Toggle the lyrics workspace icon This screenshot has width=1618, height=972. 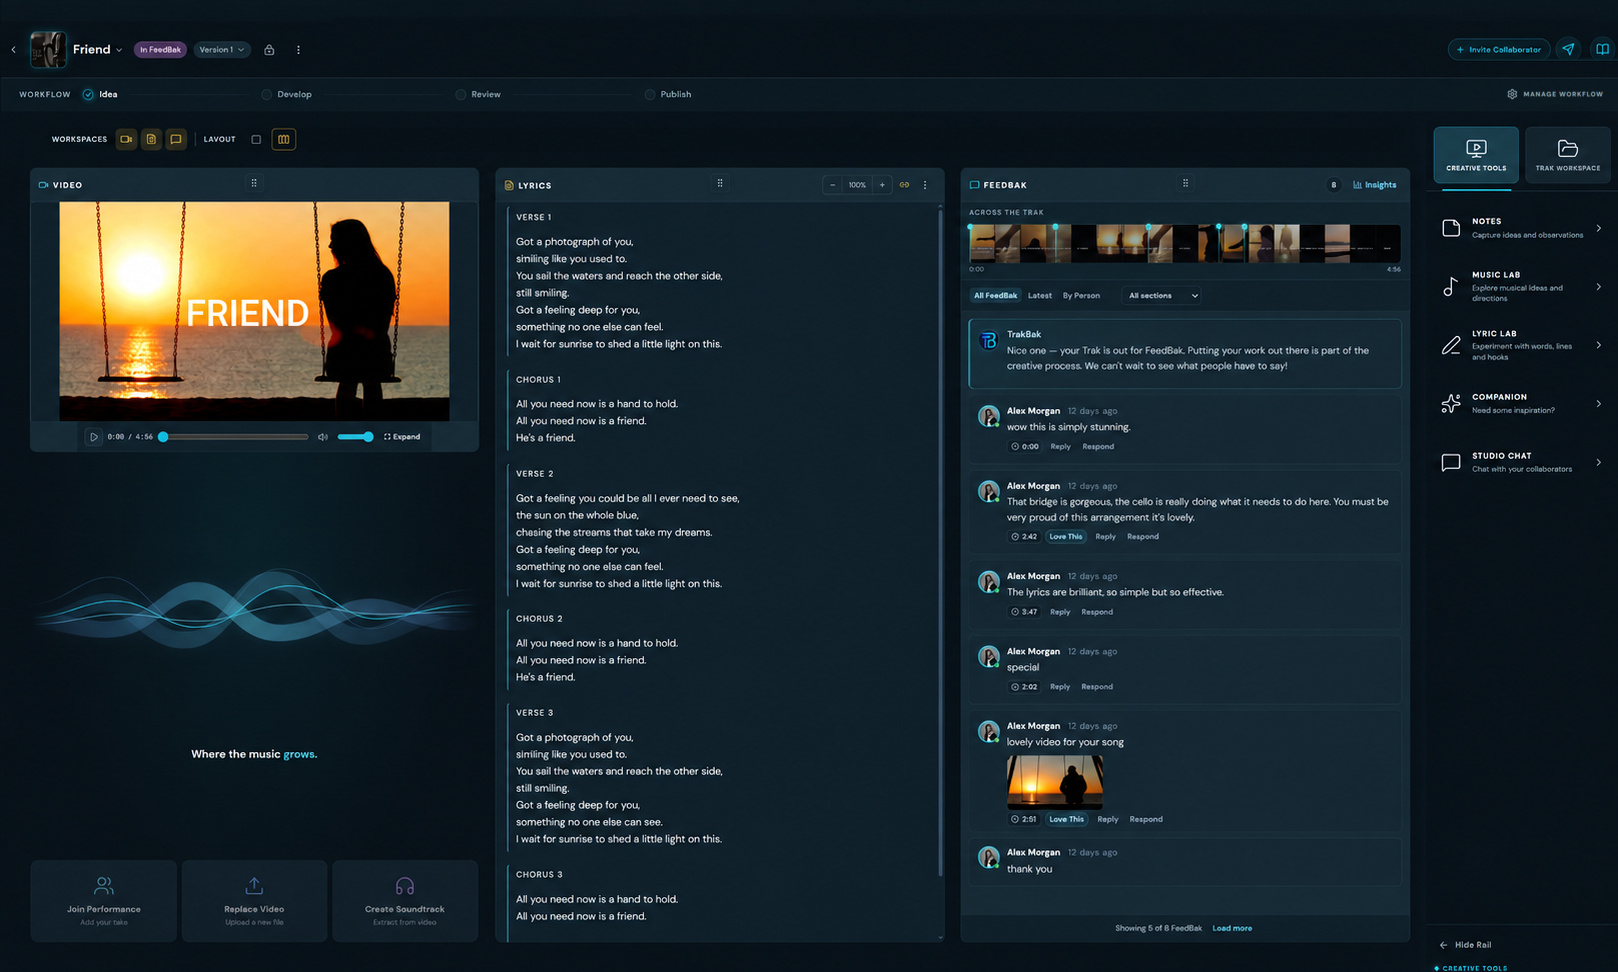click(x=151, y=139)
